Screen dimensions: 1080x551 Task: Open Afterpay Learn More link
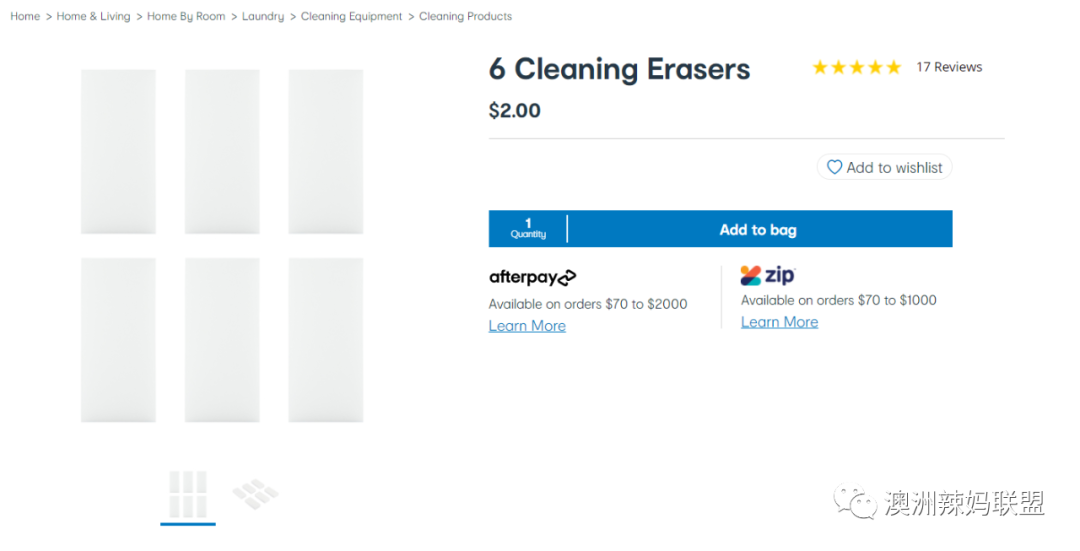pos(527,326)
